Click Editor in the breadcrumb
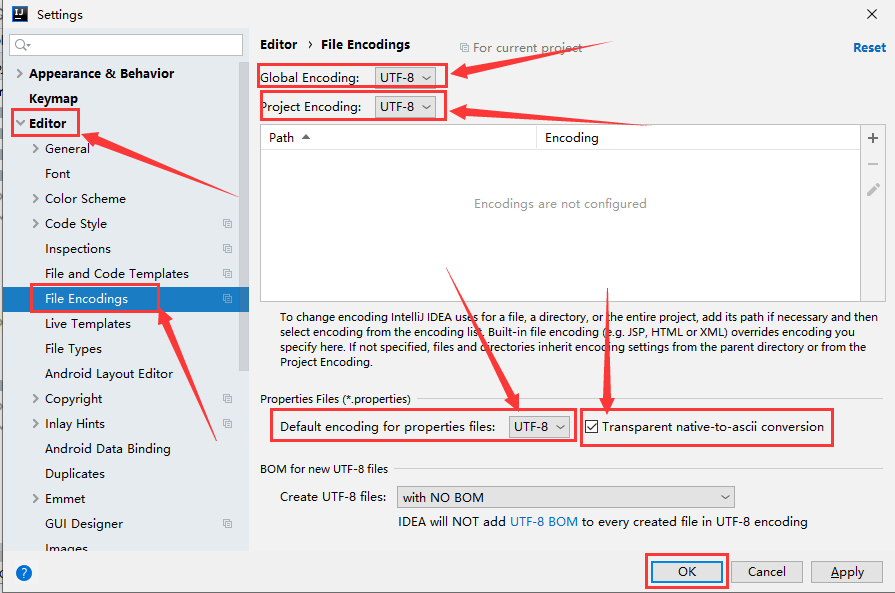 279,45
